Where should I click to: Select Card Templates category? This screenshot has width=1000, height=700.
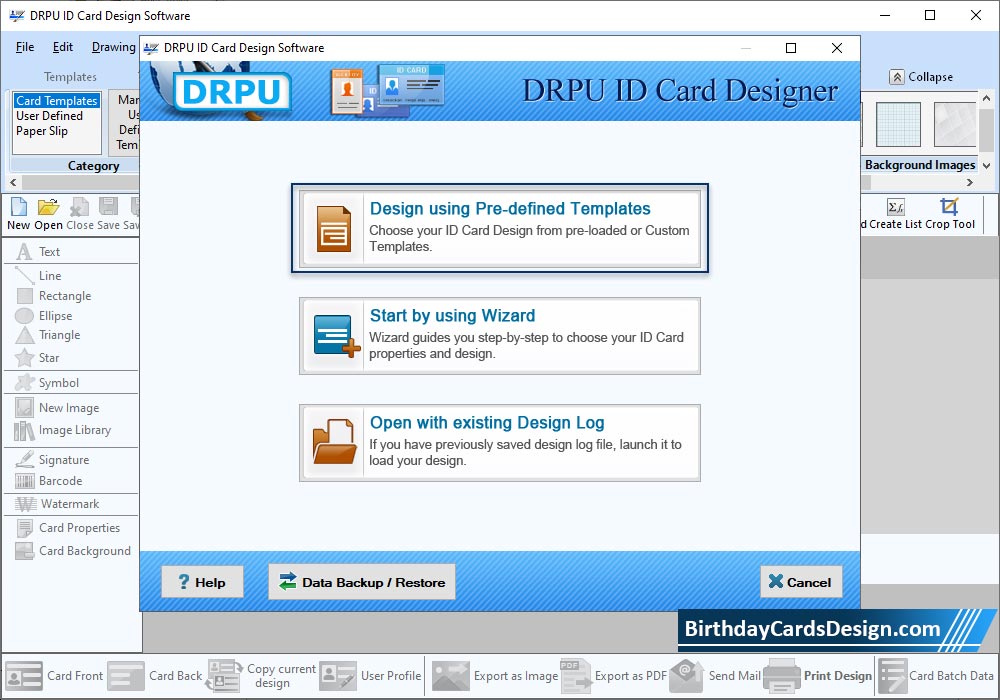57,101
